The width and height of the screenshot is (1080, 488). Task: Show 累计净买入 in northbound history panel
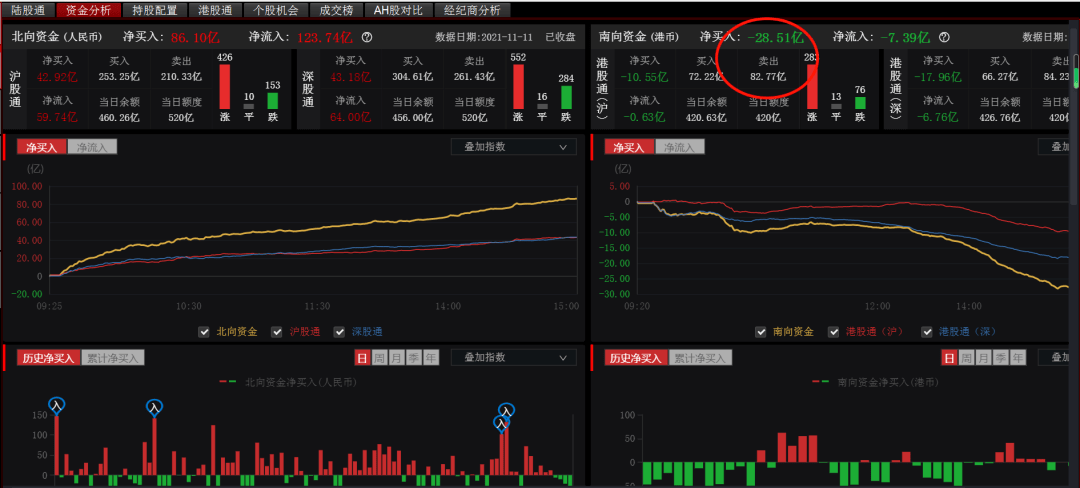(113, 357)
